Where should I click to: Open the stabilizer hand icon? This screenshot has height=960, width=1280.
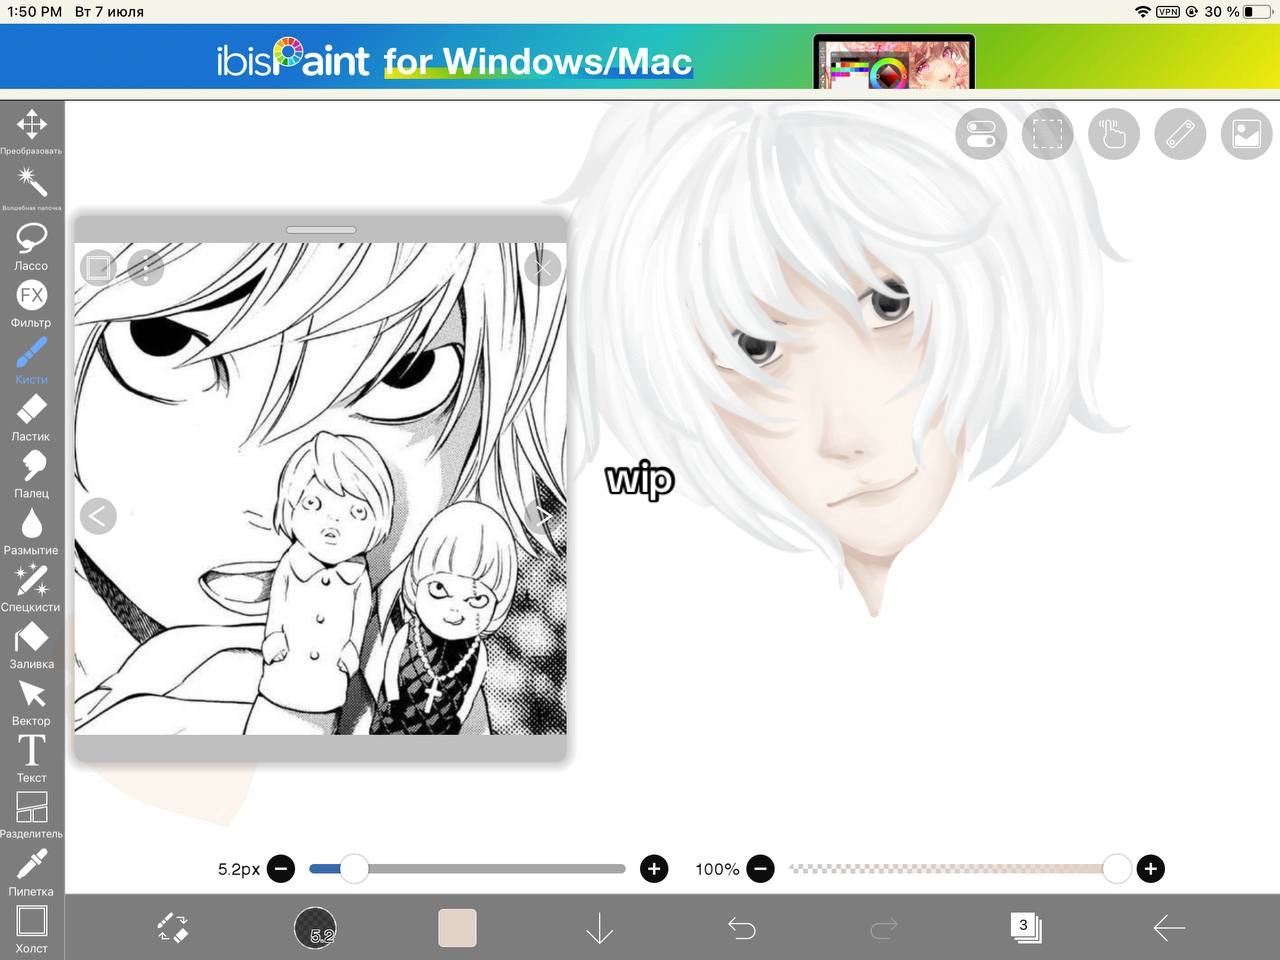click(1114, 133)
